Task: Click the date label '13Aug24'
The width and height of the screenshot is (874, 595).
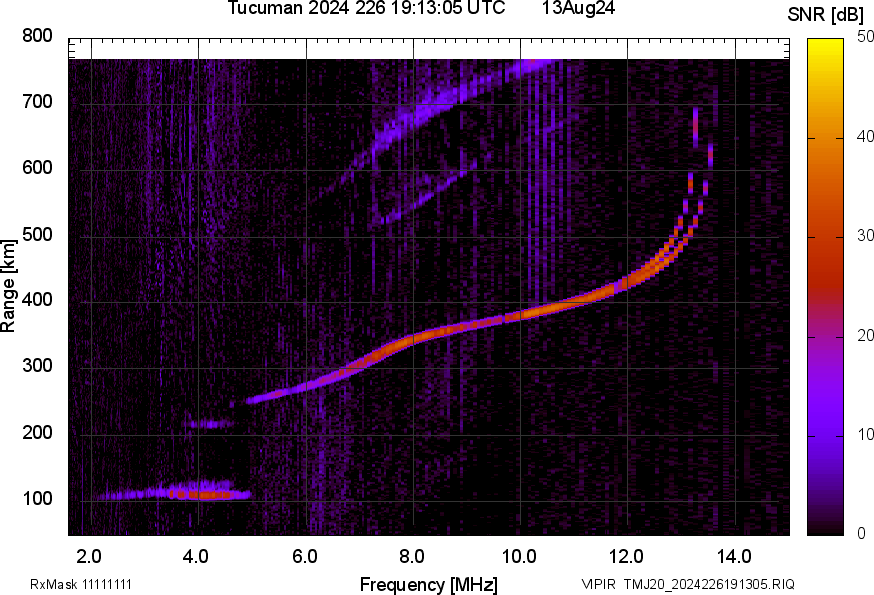Action: coord(578,8)
